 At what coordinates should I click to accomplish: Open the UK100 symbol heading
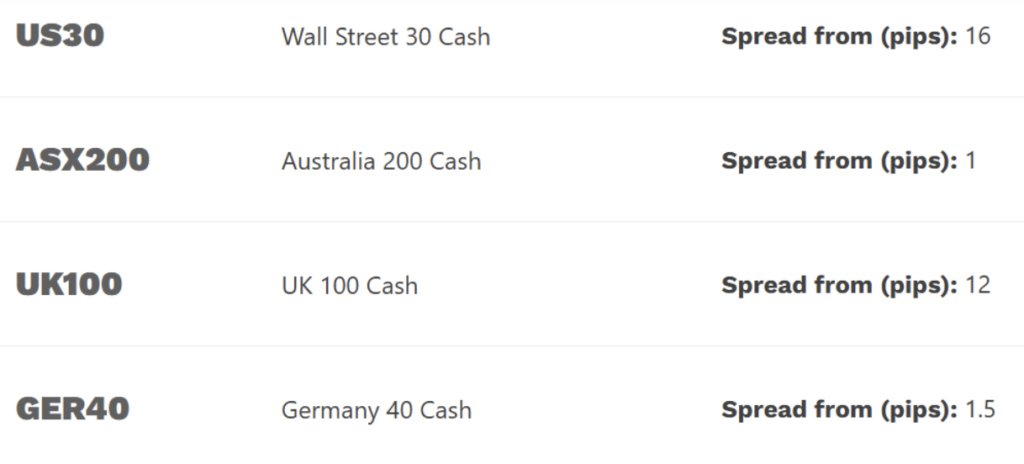[69, 286]
